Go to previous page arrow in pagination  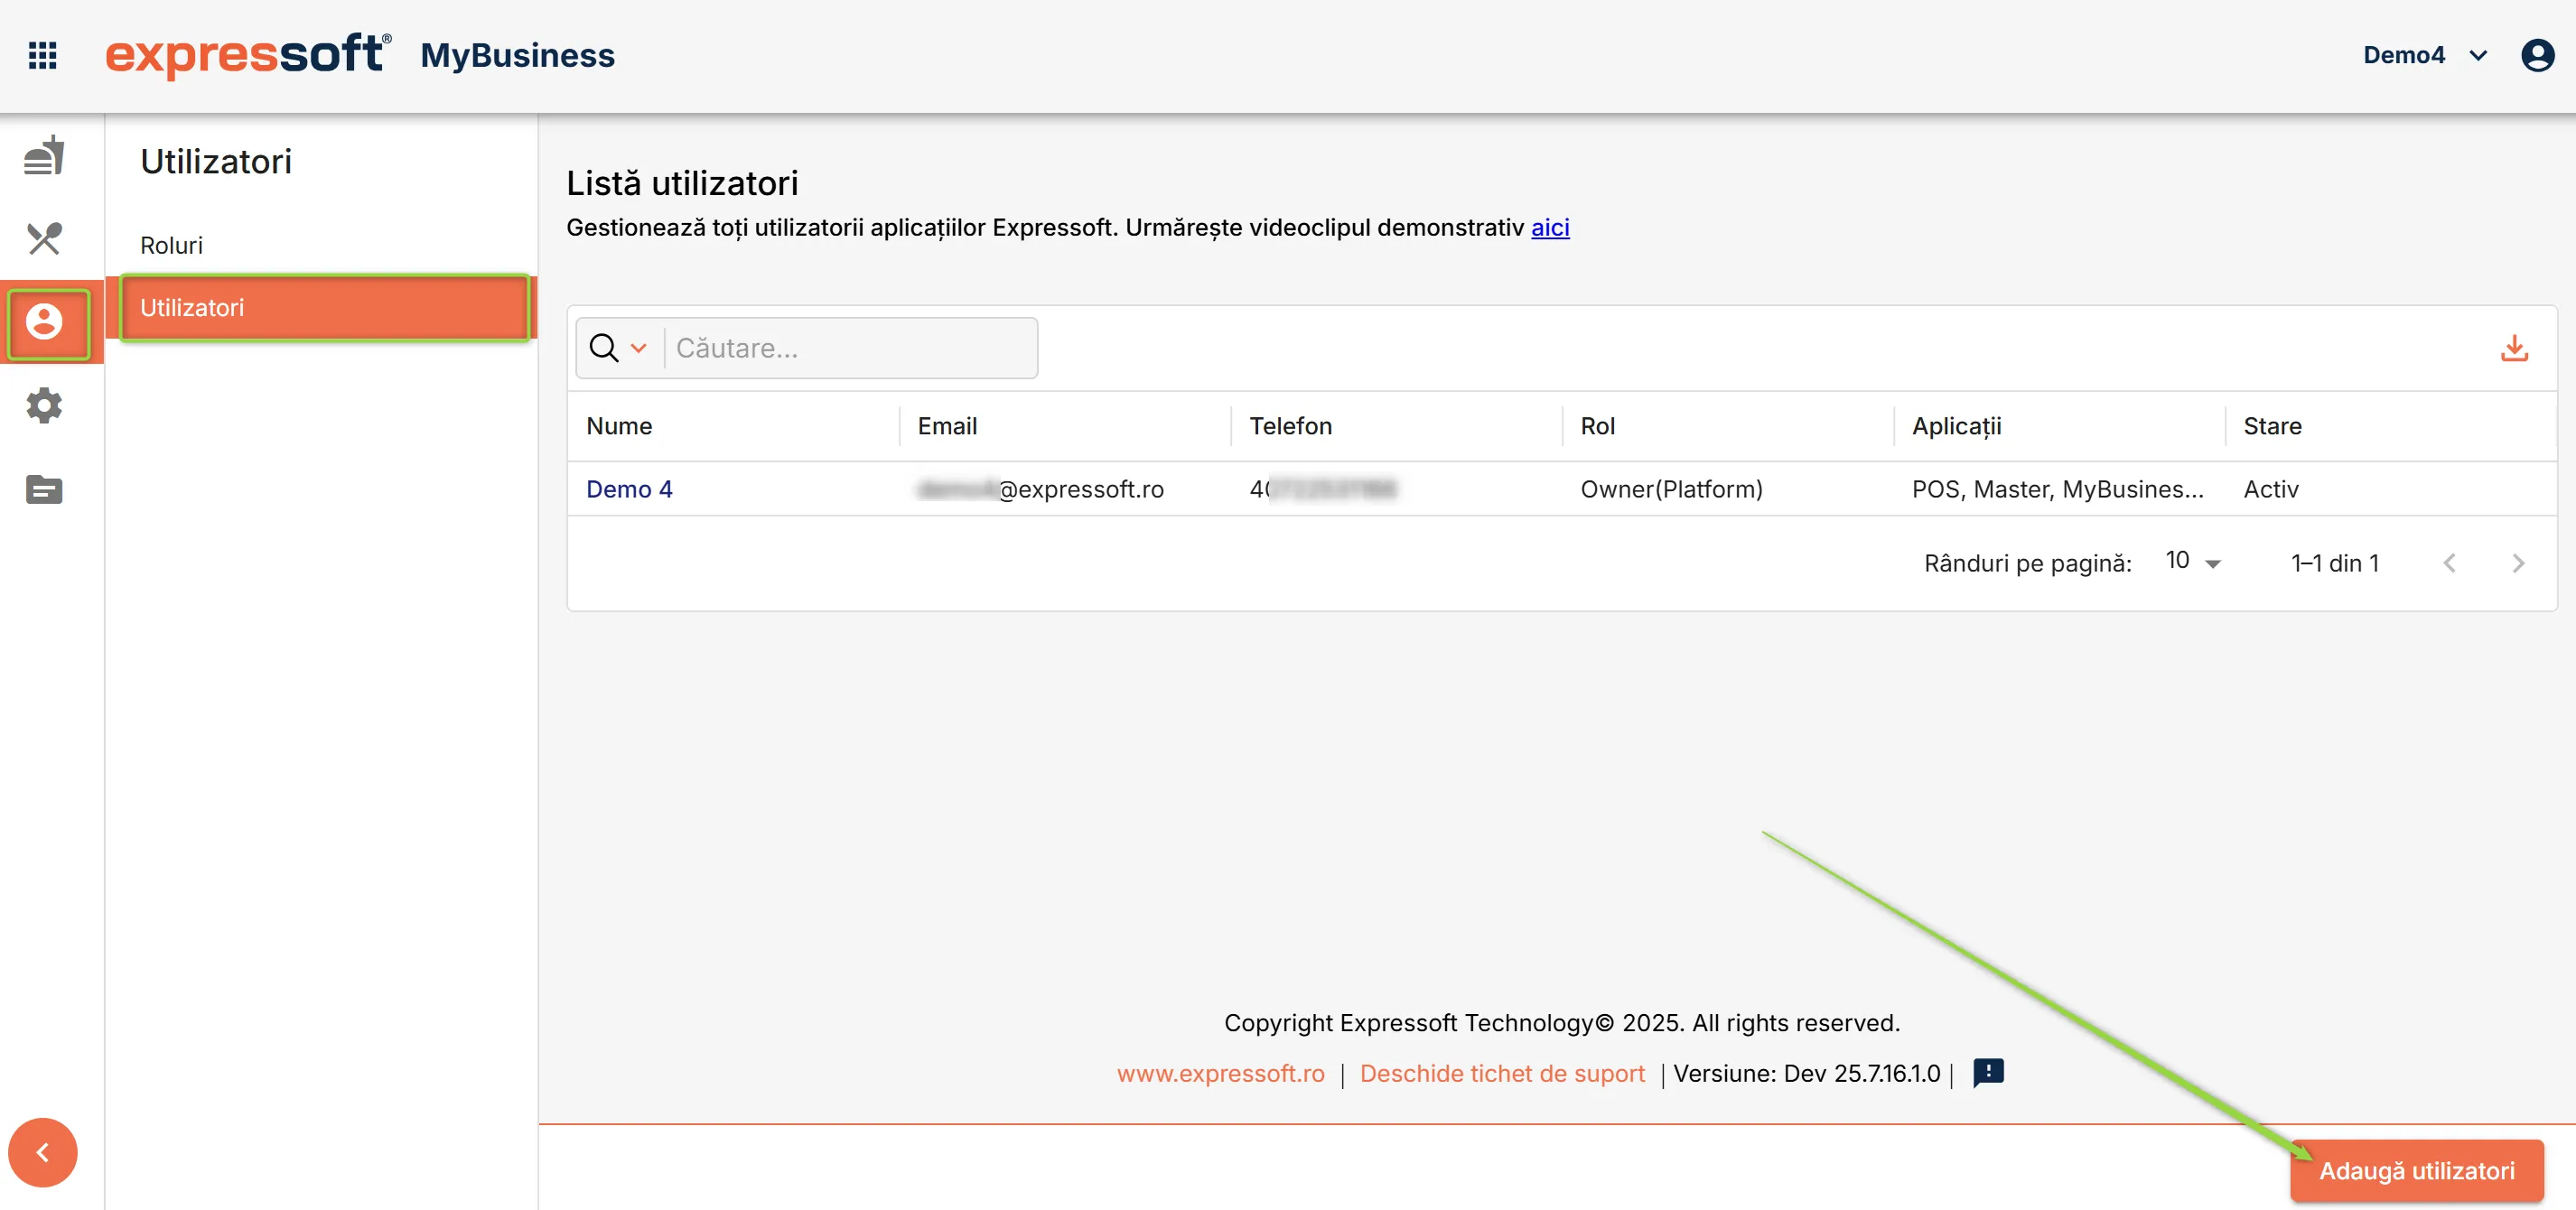[2449, 563]
